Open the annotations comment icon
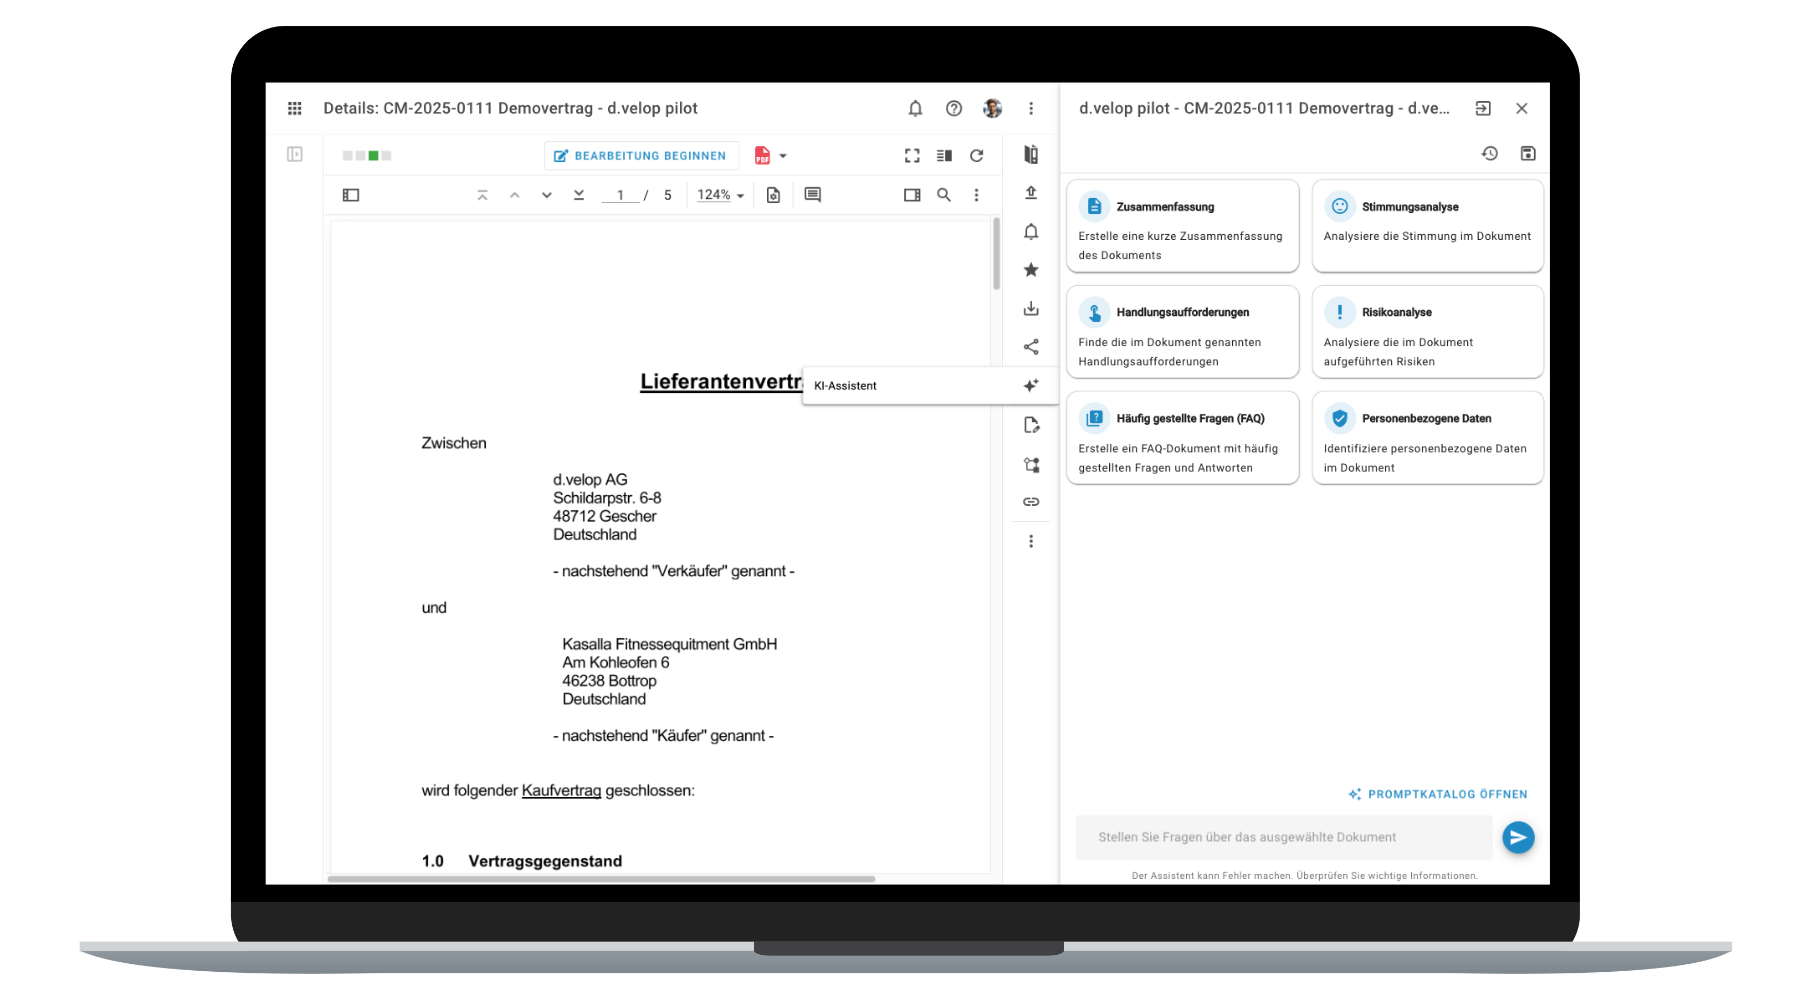The image size is (1800, 1000). coord(813,195)
